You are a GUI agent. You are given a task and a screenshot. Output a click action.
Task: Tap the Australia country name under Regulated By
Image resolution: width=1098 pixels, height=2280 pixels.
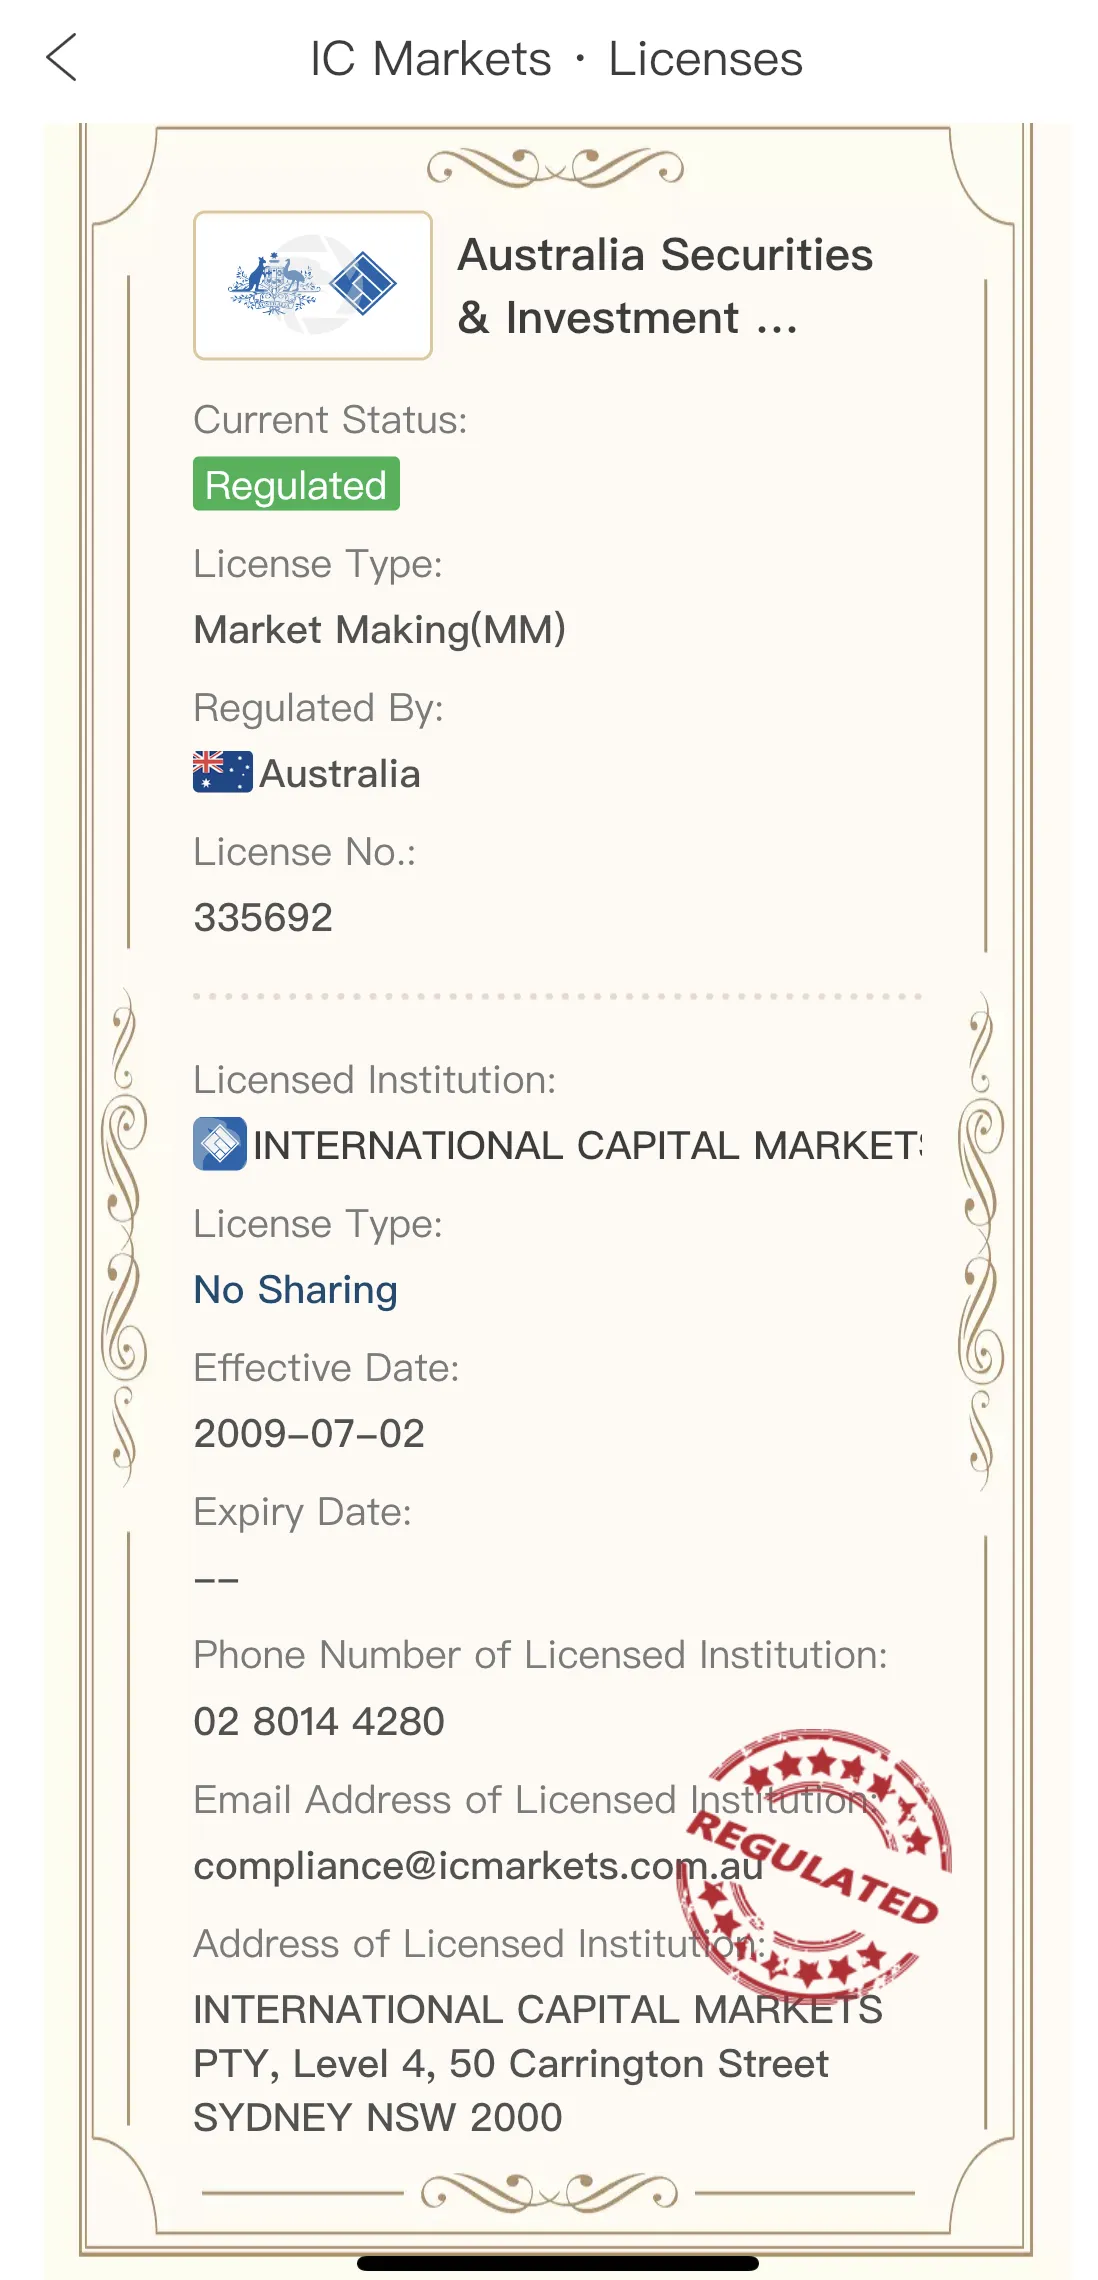point(340,773)
